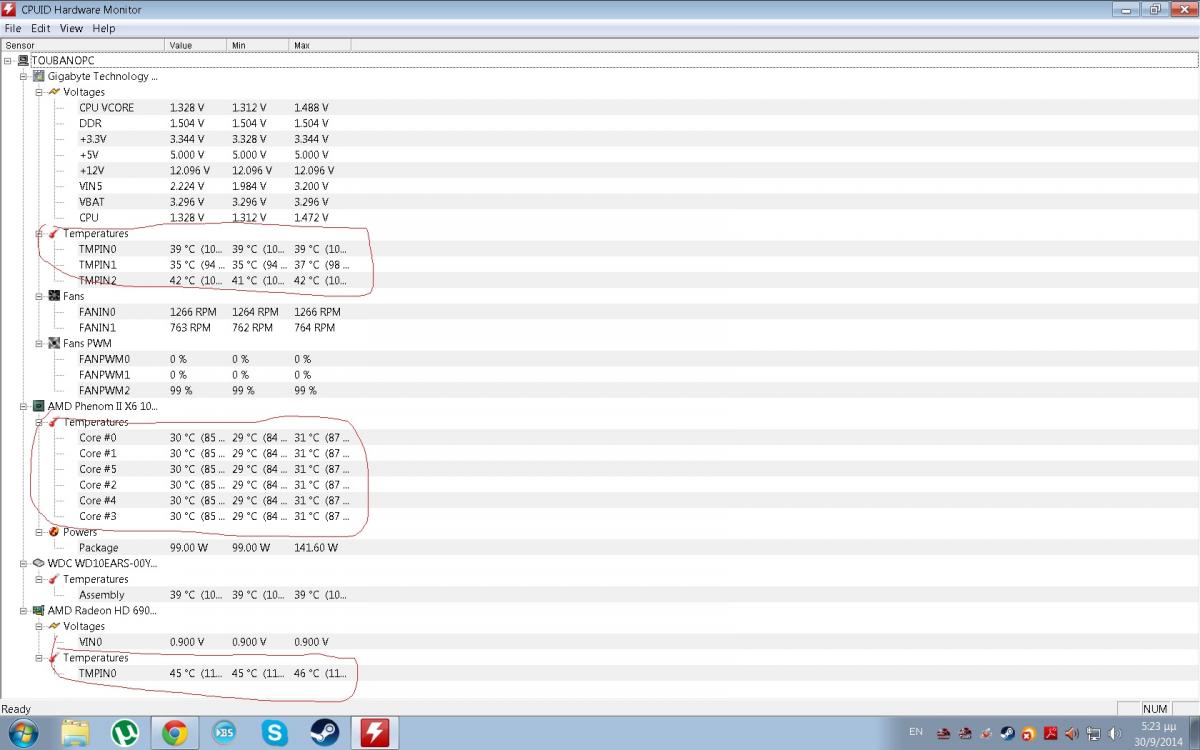Collapse the Fans PWM node
1200x750 pixels.
pos(39,343)
